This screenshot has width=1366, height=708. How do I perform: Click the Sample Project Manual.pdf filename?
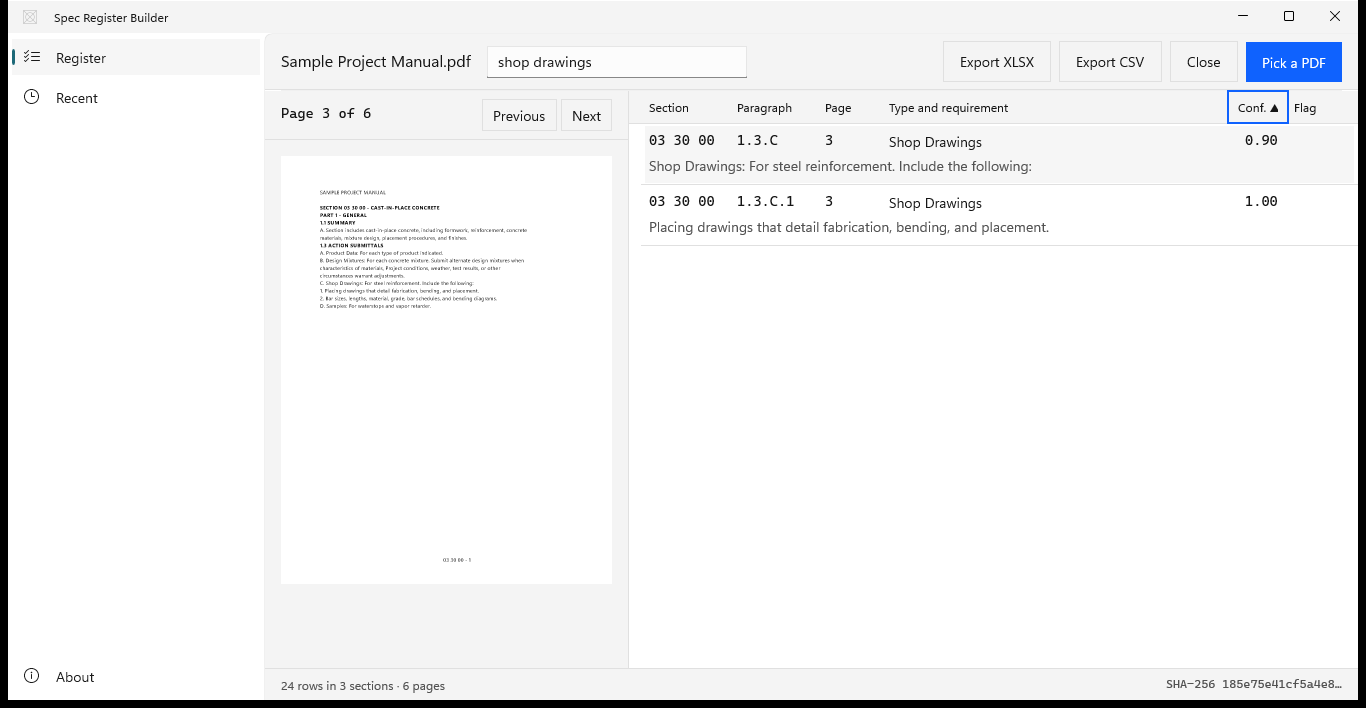point(376,62)
